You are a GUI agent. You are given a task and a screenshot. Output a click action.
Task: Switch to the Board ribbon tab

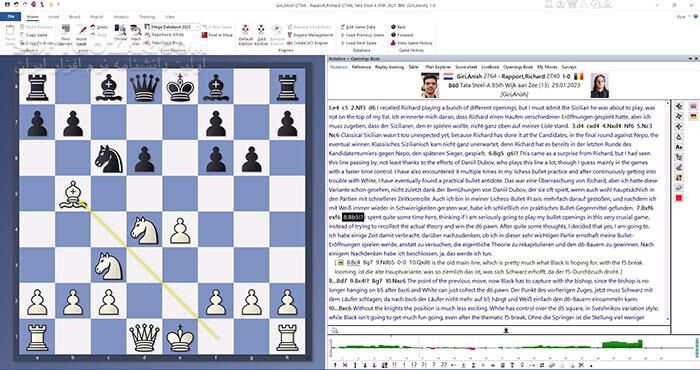pos(75,17)
